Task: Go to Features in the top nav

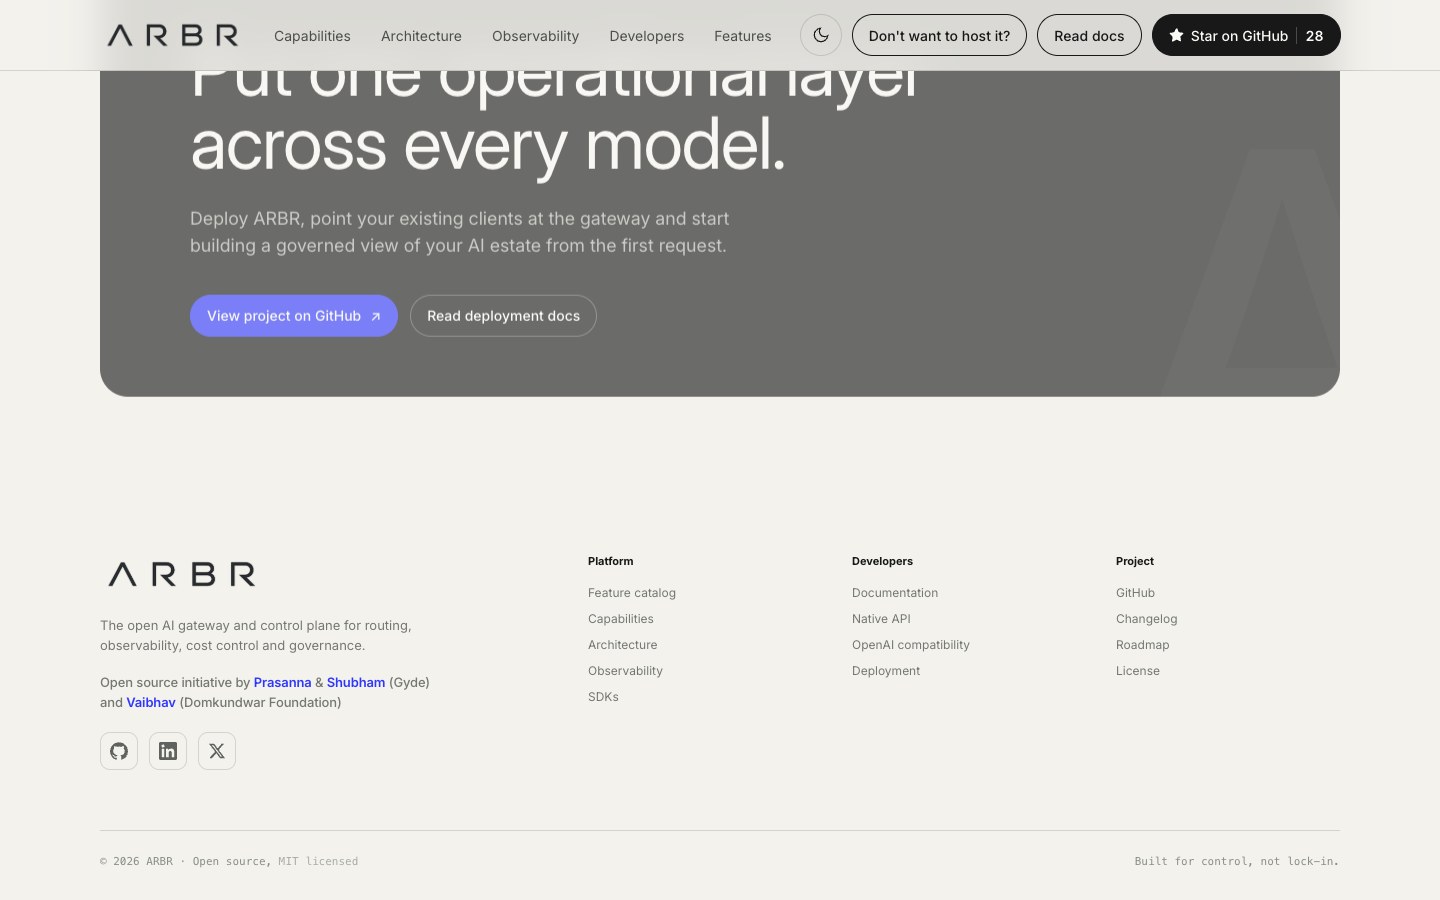Action: [743, 36]
